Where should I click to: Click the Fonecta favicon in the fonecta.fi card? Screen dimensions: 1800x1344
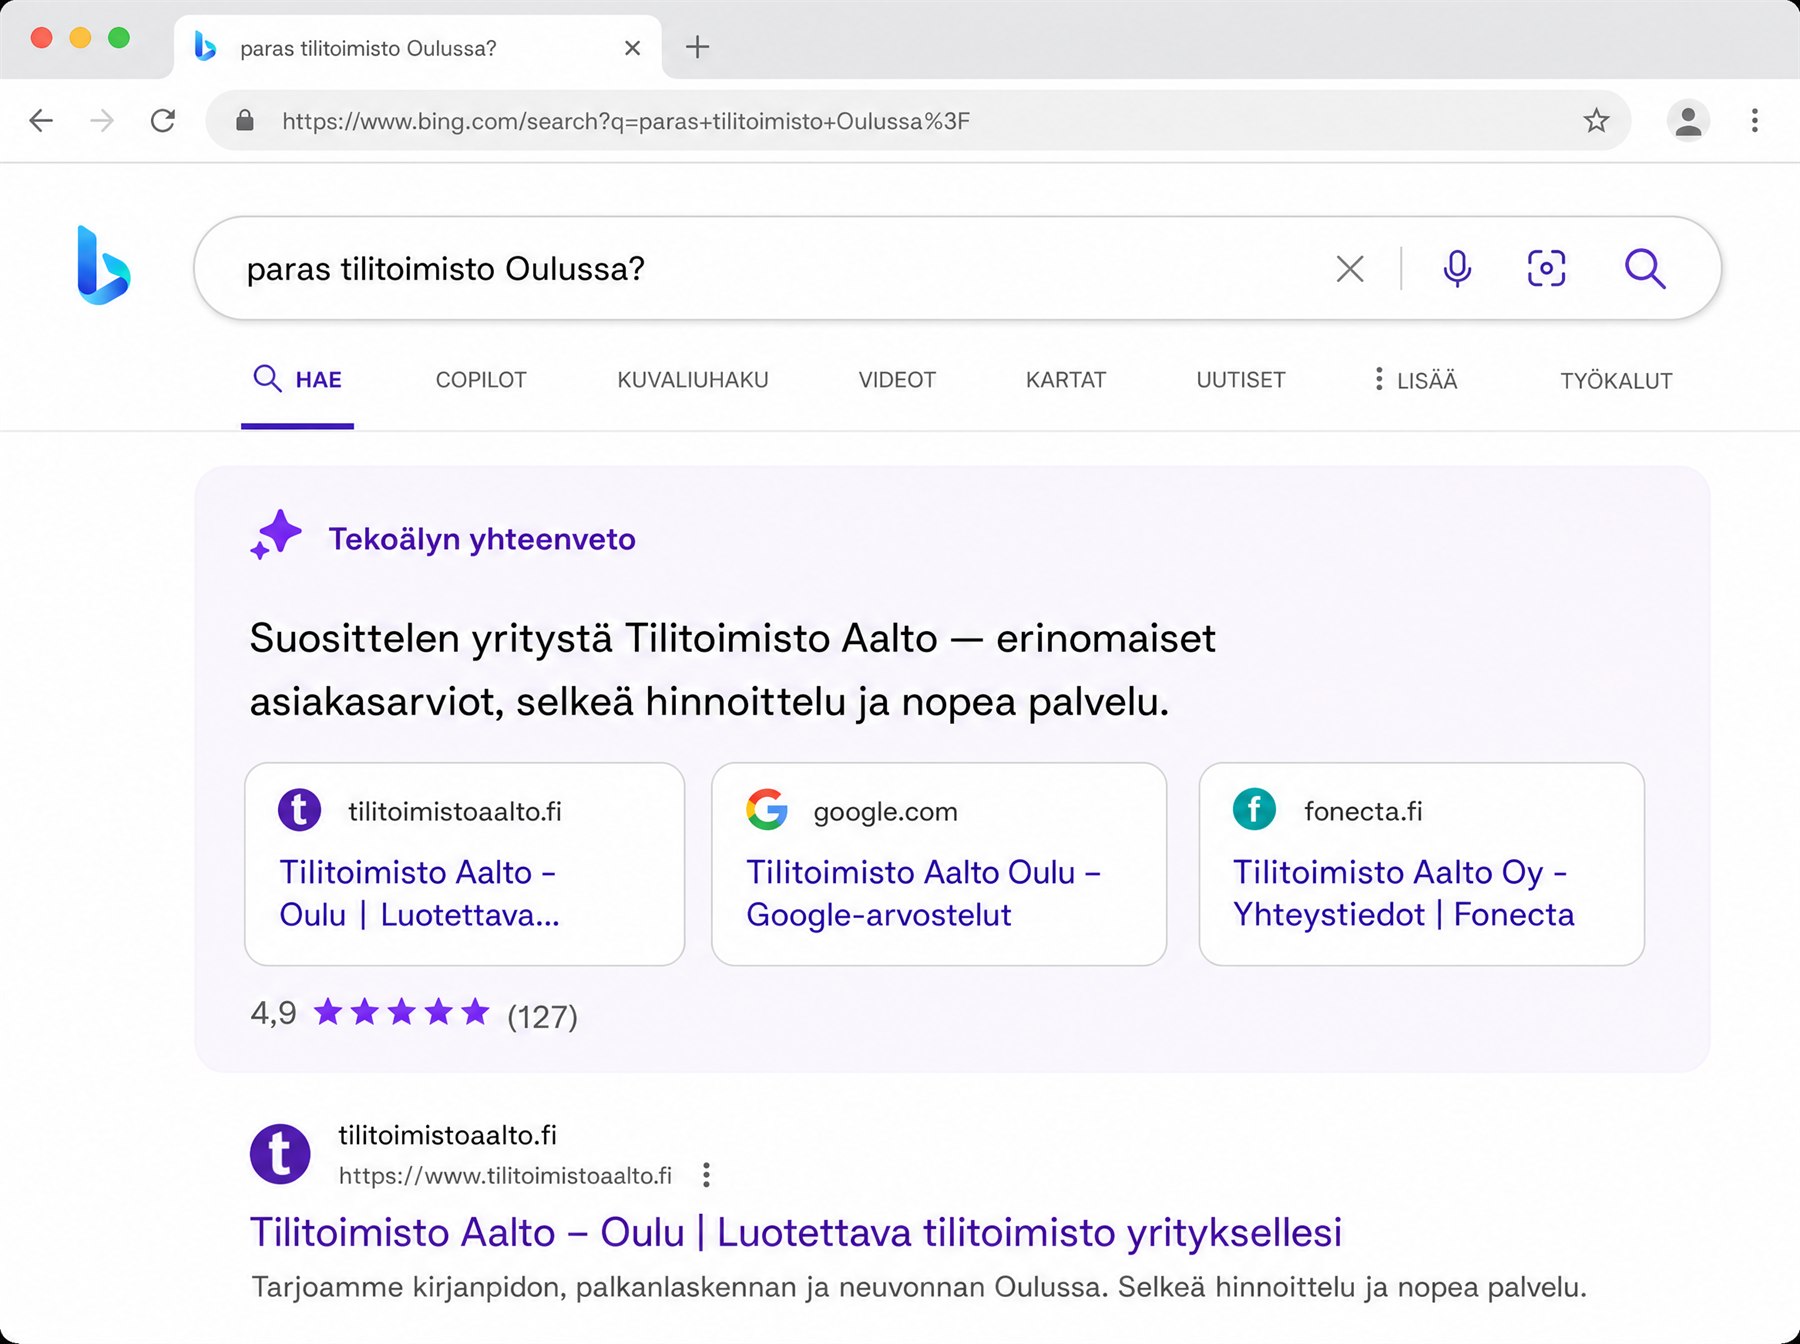click(1254, 809)
